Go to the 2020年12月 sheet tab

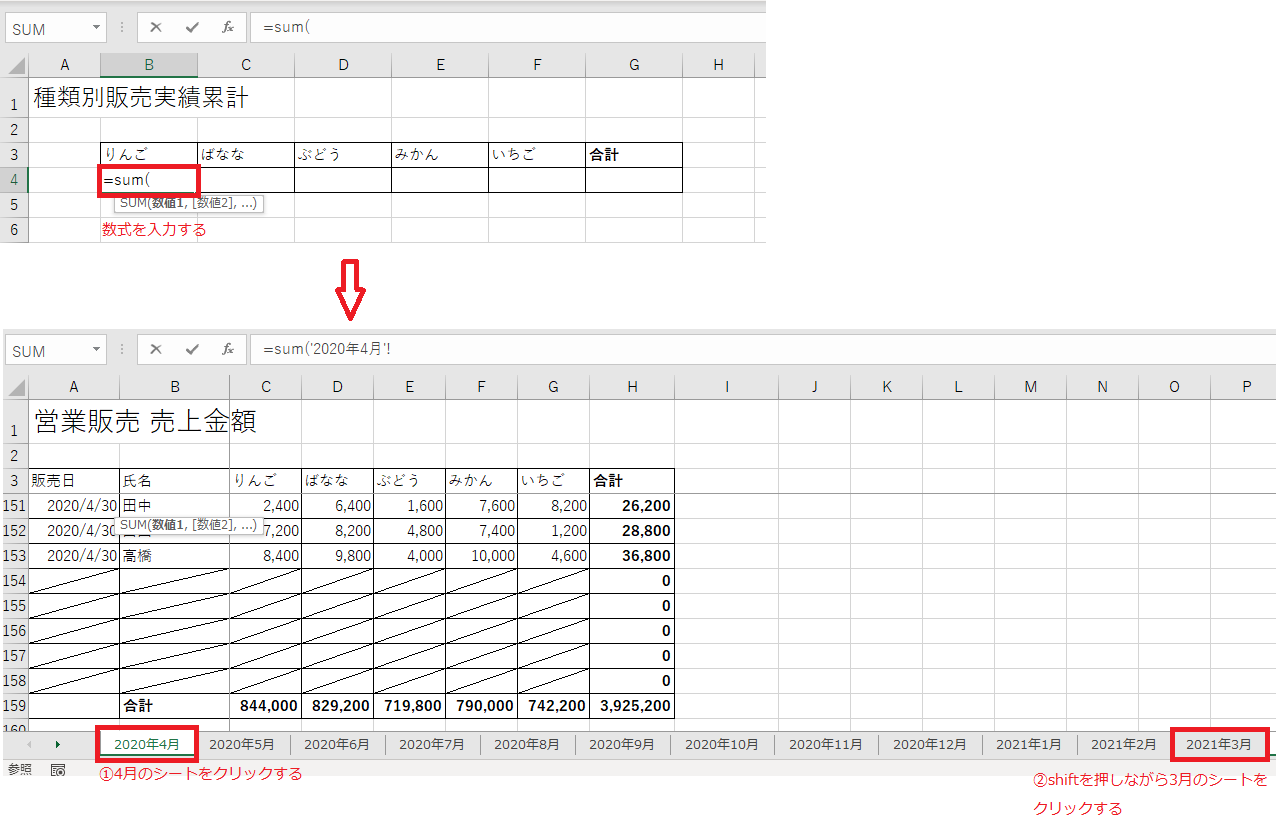[x=929, y=744]
